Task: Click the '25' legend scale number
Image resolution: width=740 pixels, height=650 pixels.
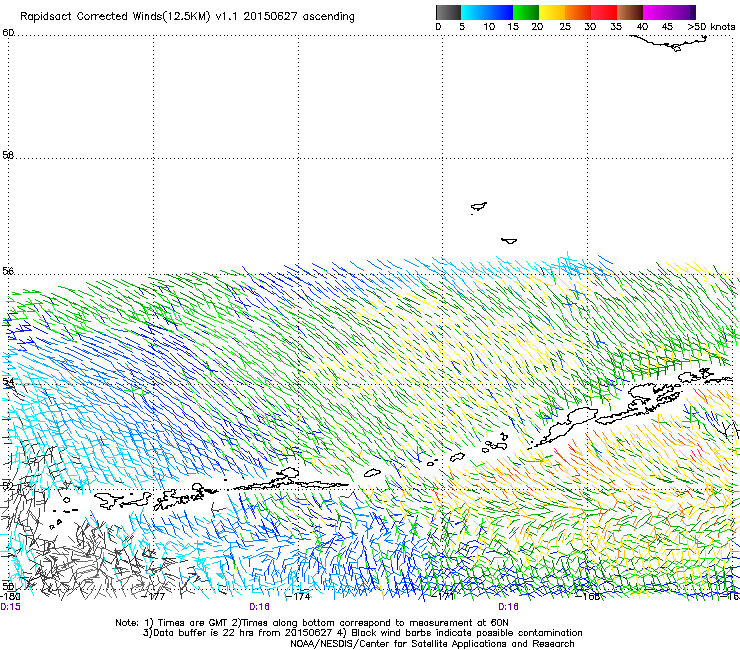Action: click(x=565, y=27)
